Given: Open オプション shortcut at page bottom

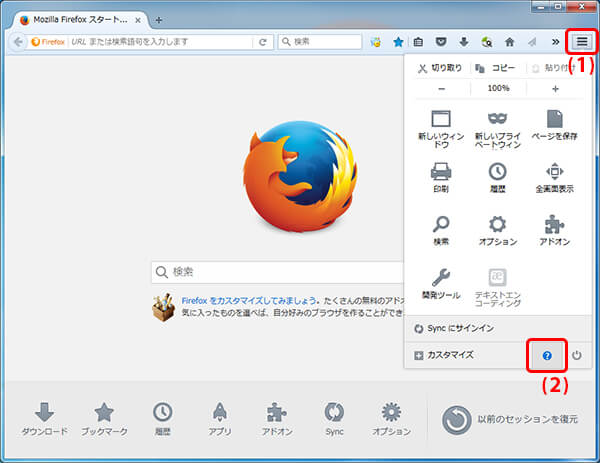Looking at the screenshot, I should (x=391, y=419).
